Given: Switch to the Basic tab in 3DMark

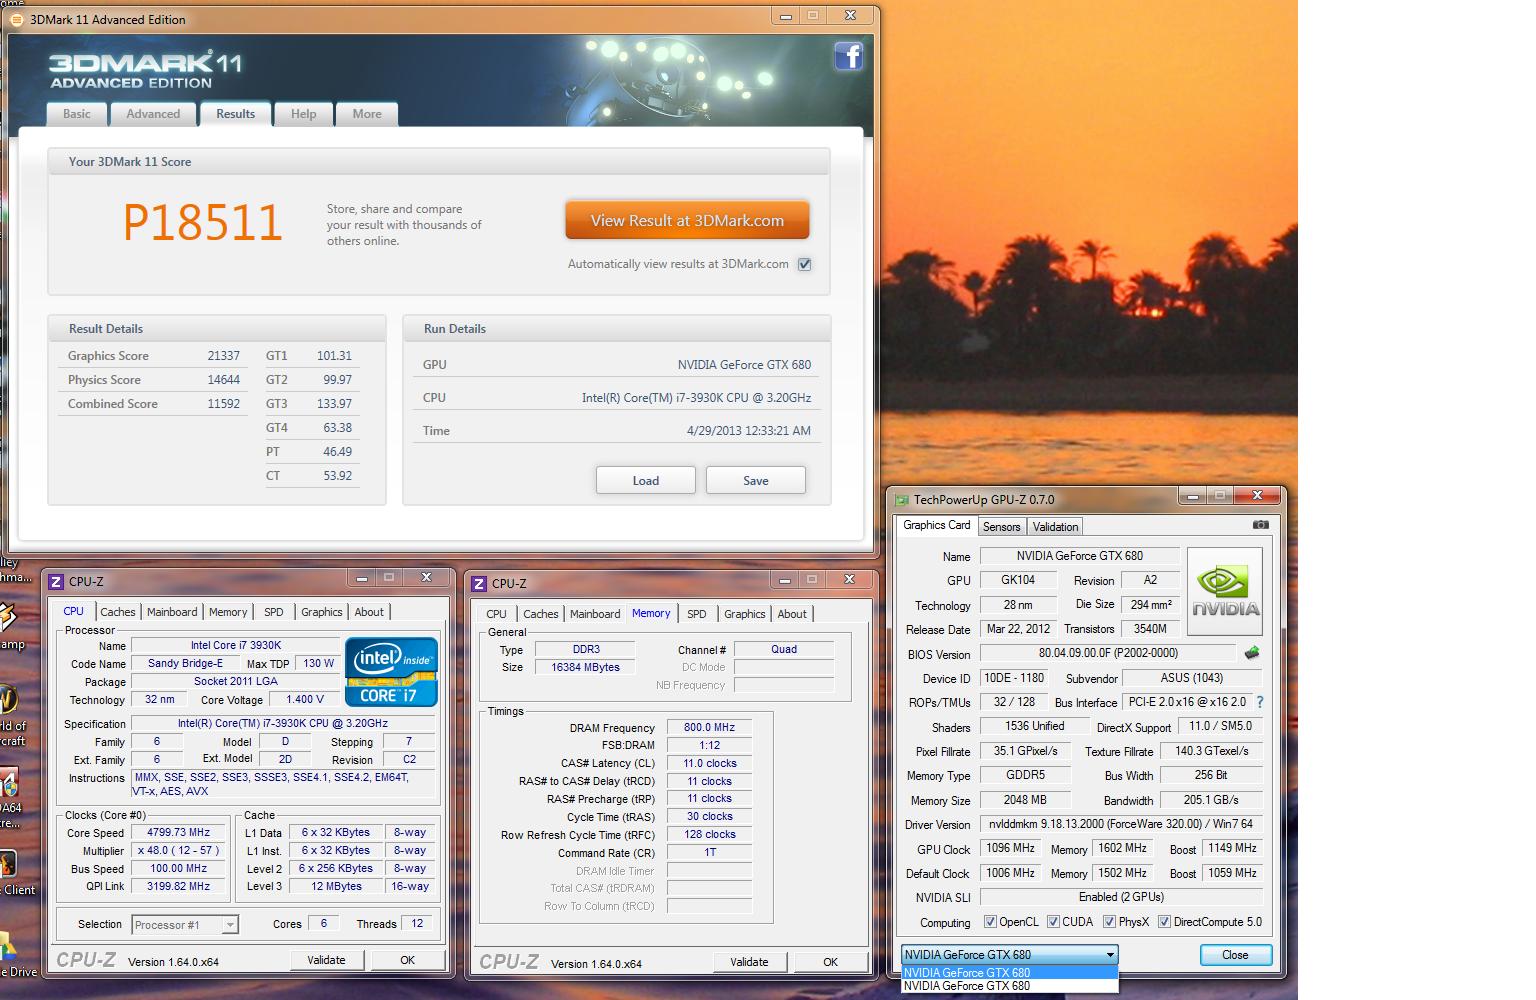Looking at the screenshot, I should tap(77, 114).
